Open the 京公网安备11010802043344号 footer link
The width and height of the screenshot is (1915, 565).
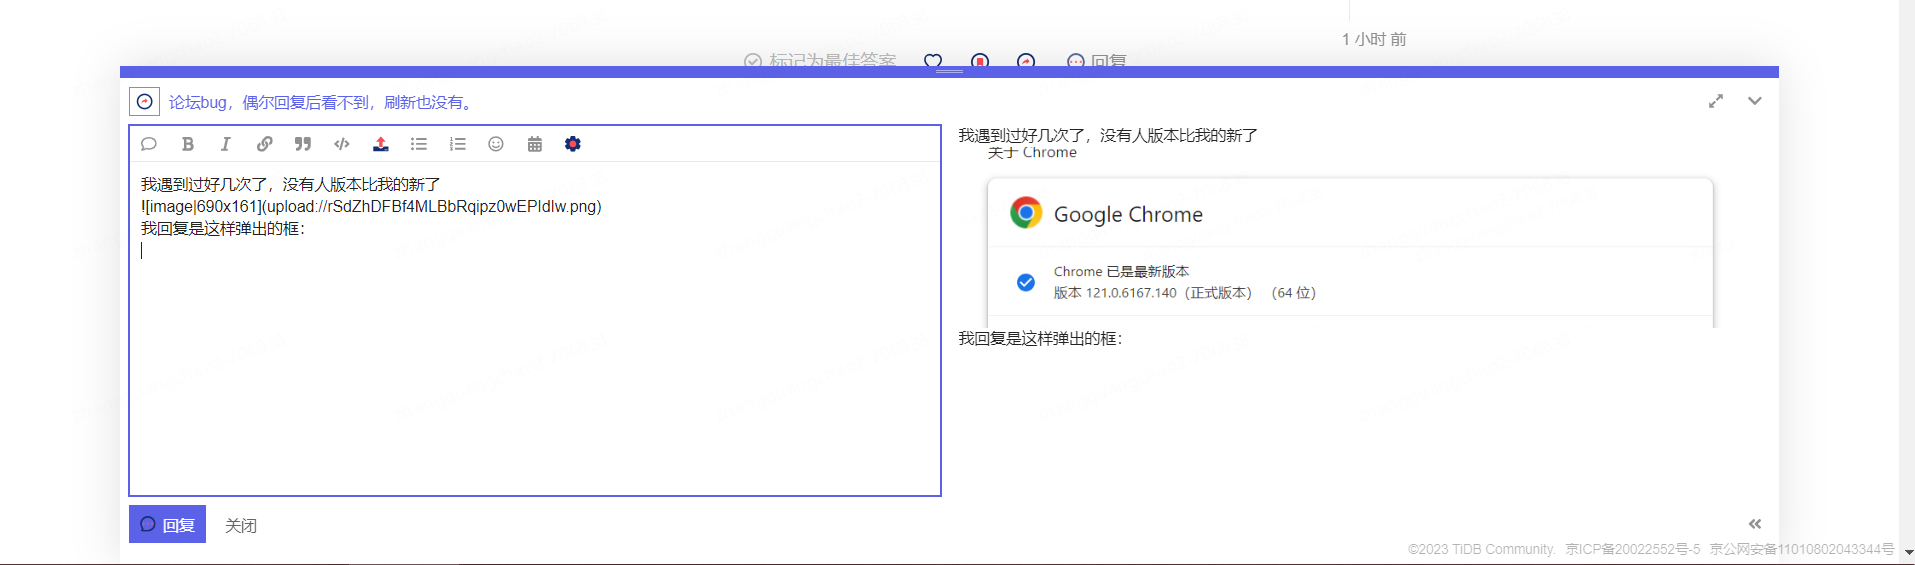click(x=1802, y=549)
